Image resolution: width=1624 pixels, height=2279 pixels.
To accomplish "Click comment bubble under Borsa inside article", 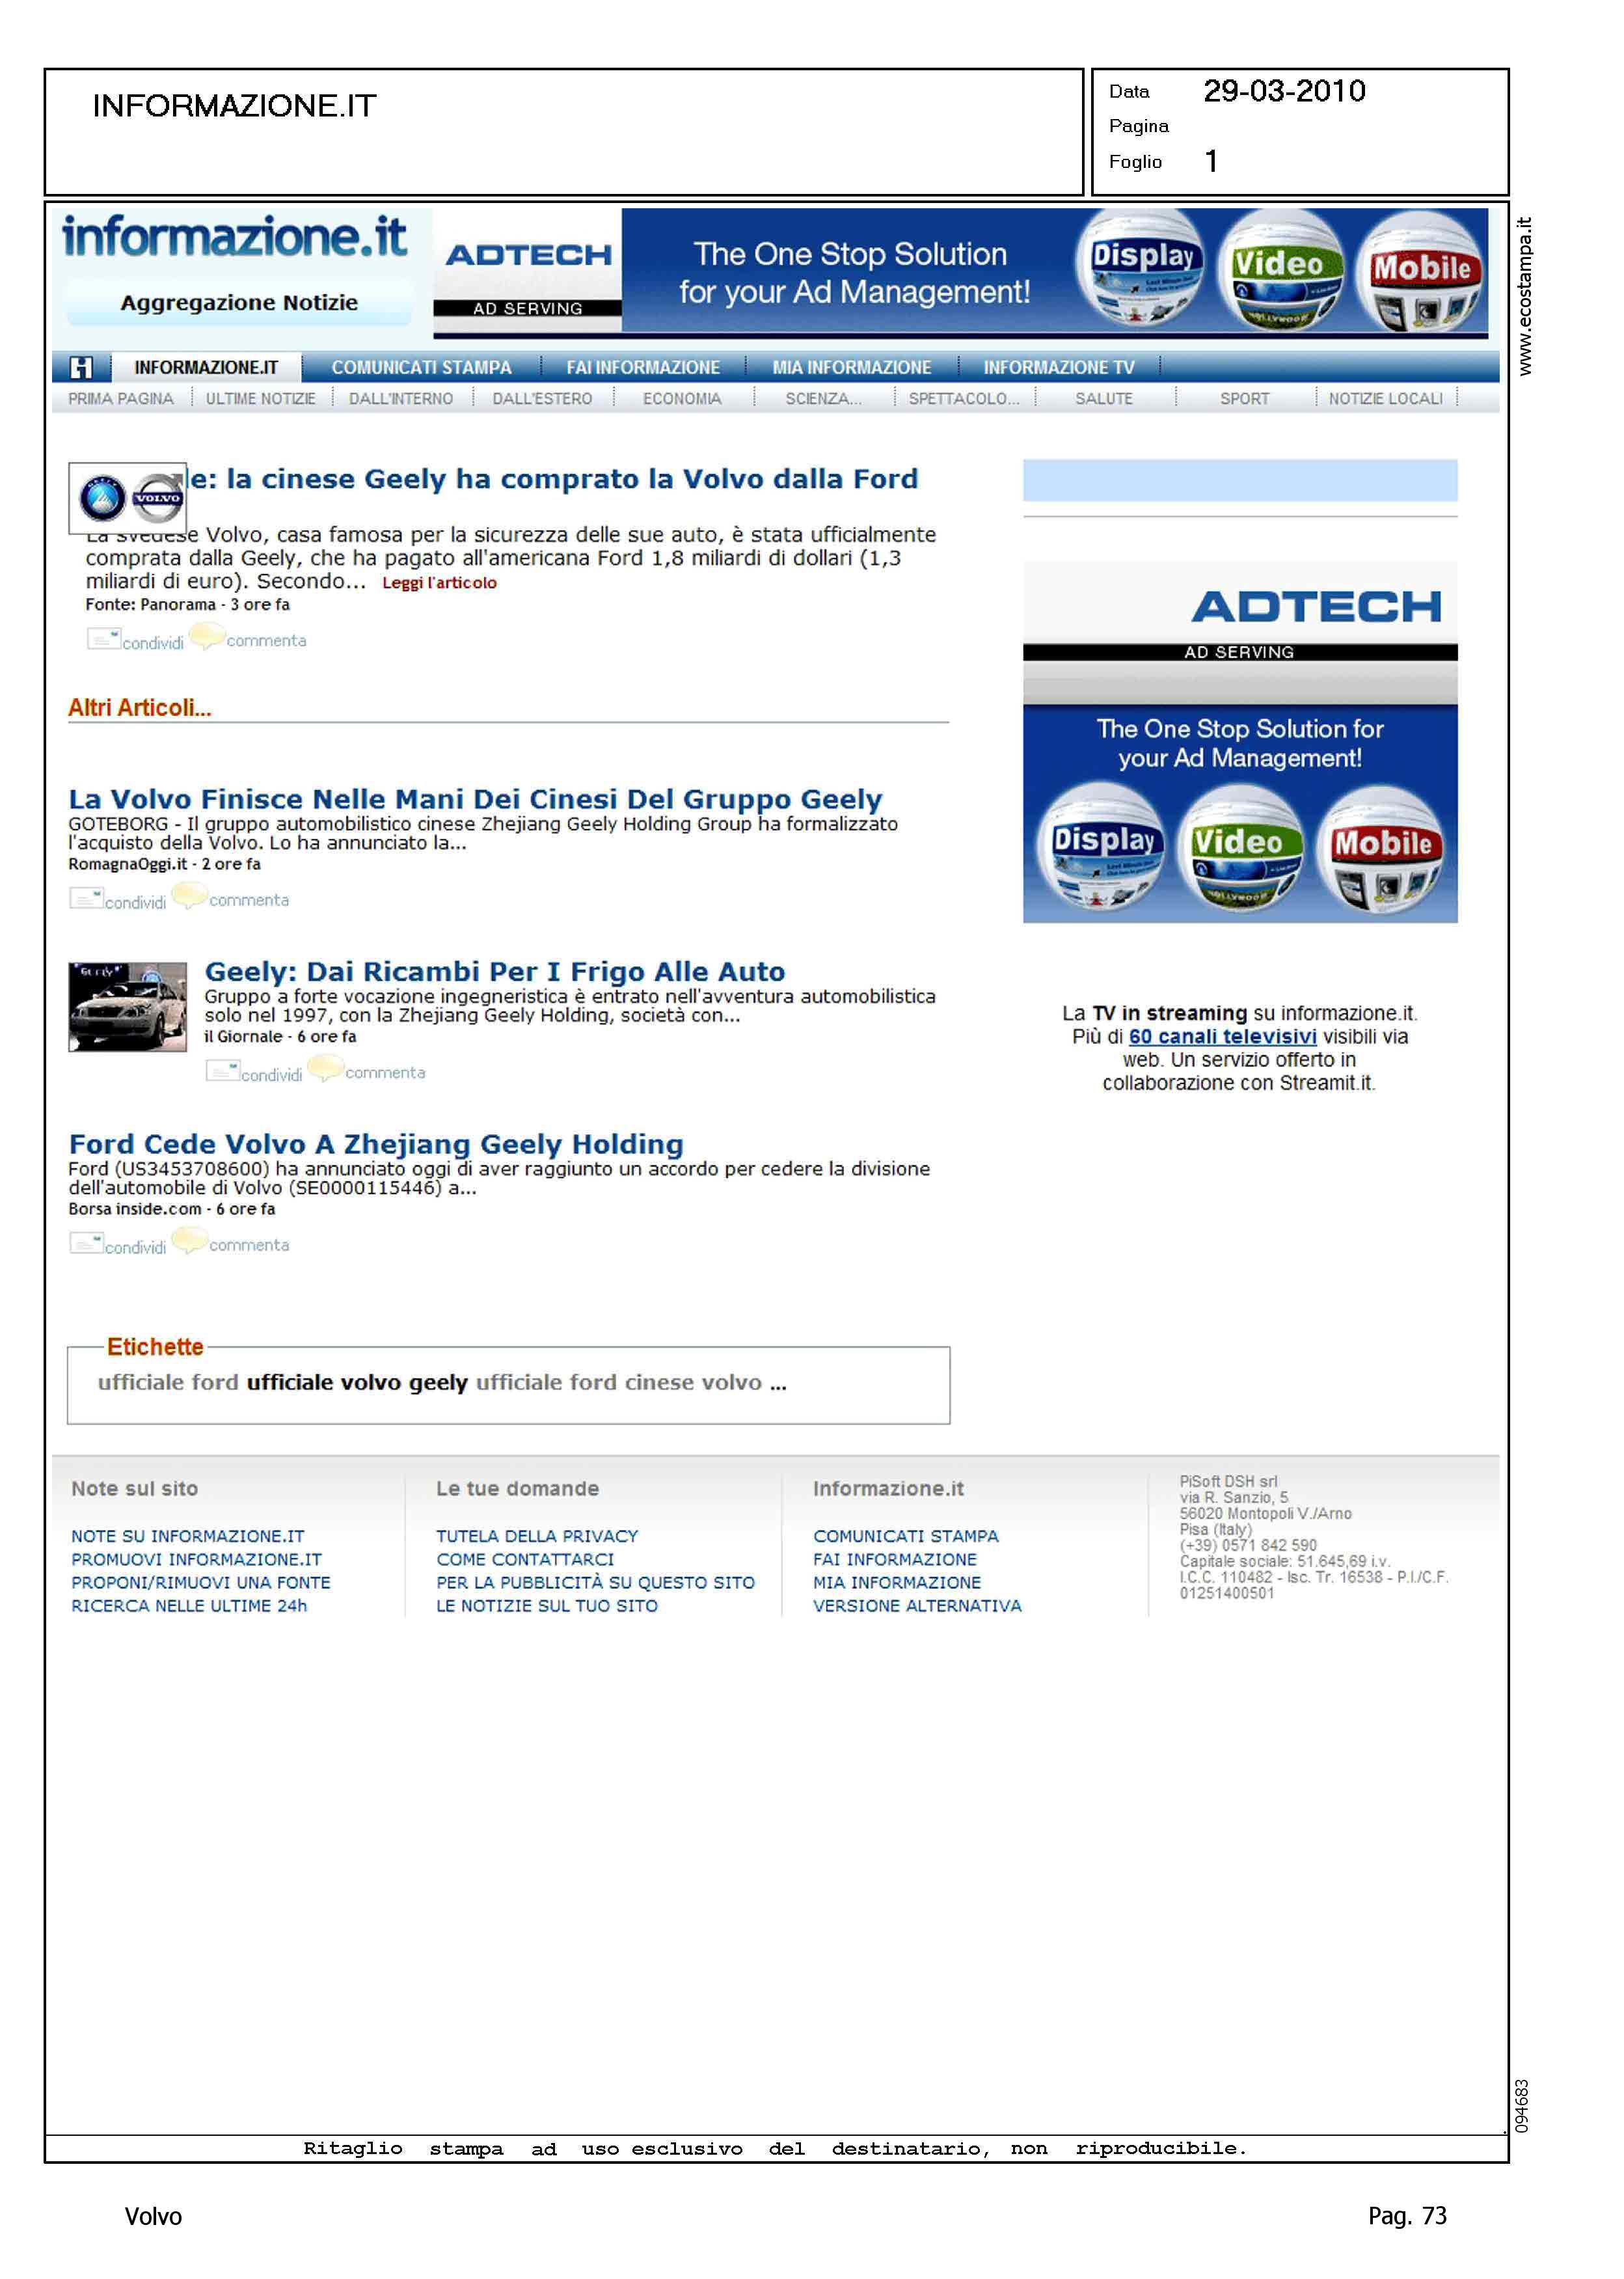I will (189, 1240).
